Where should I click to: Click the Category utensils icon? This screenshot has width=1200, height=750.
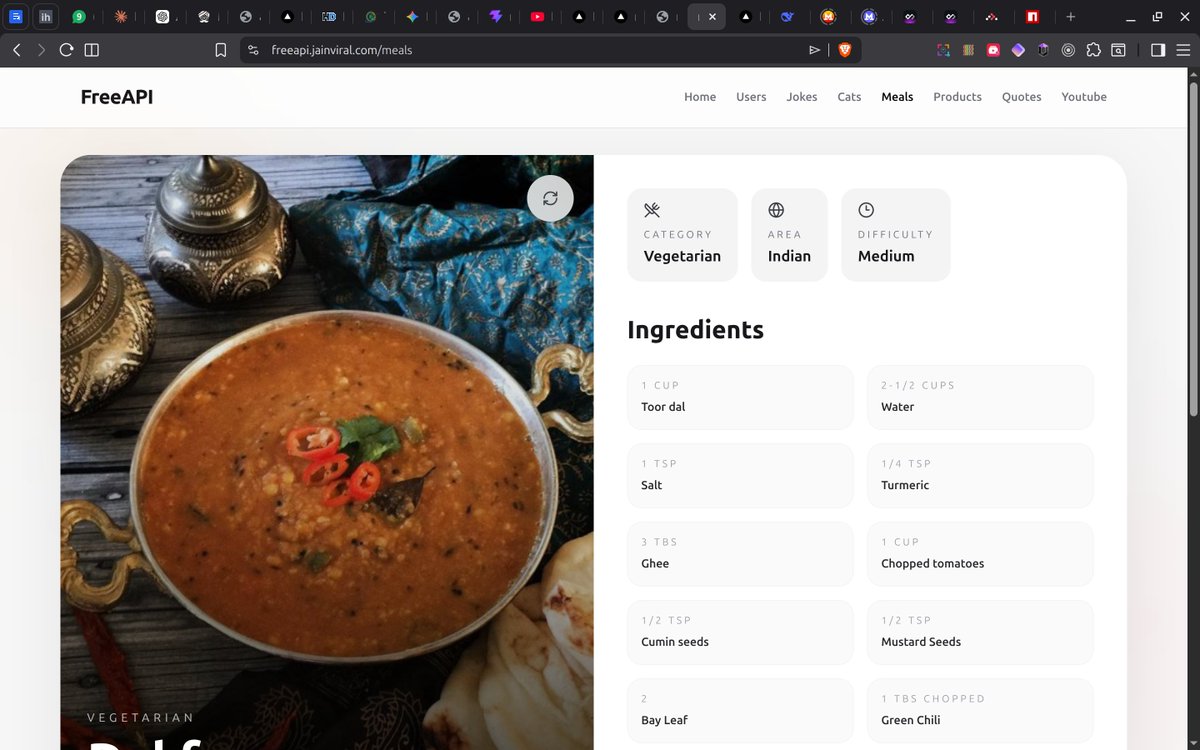[652, 210]
